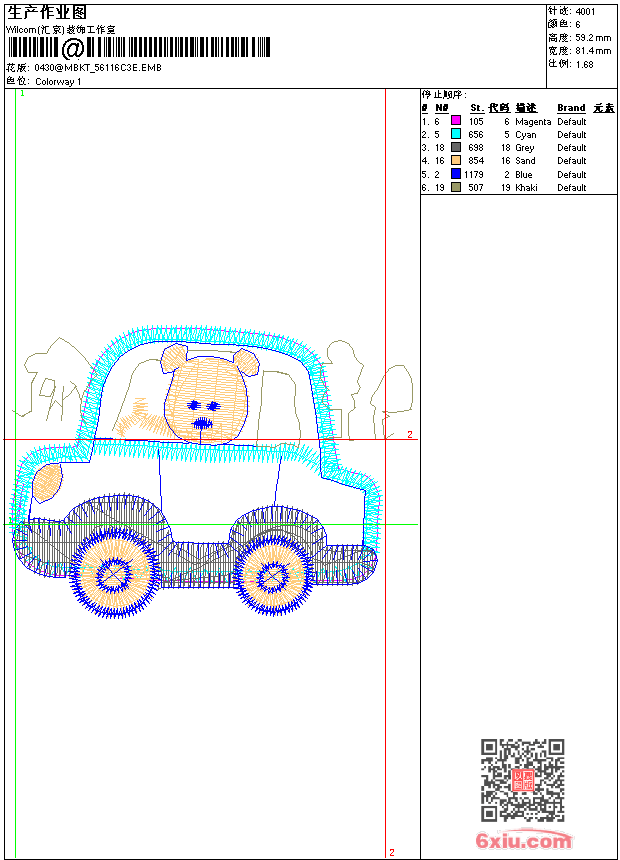
Task: Click the 'Khaki' description text
Action: [526, 188]
